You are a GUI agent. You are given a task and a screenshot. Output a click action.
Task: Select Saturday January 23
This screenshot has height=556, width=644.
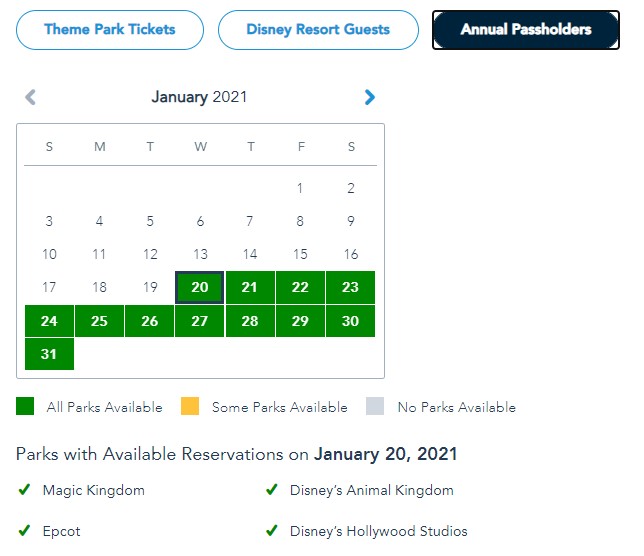pos(350,288)
